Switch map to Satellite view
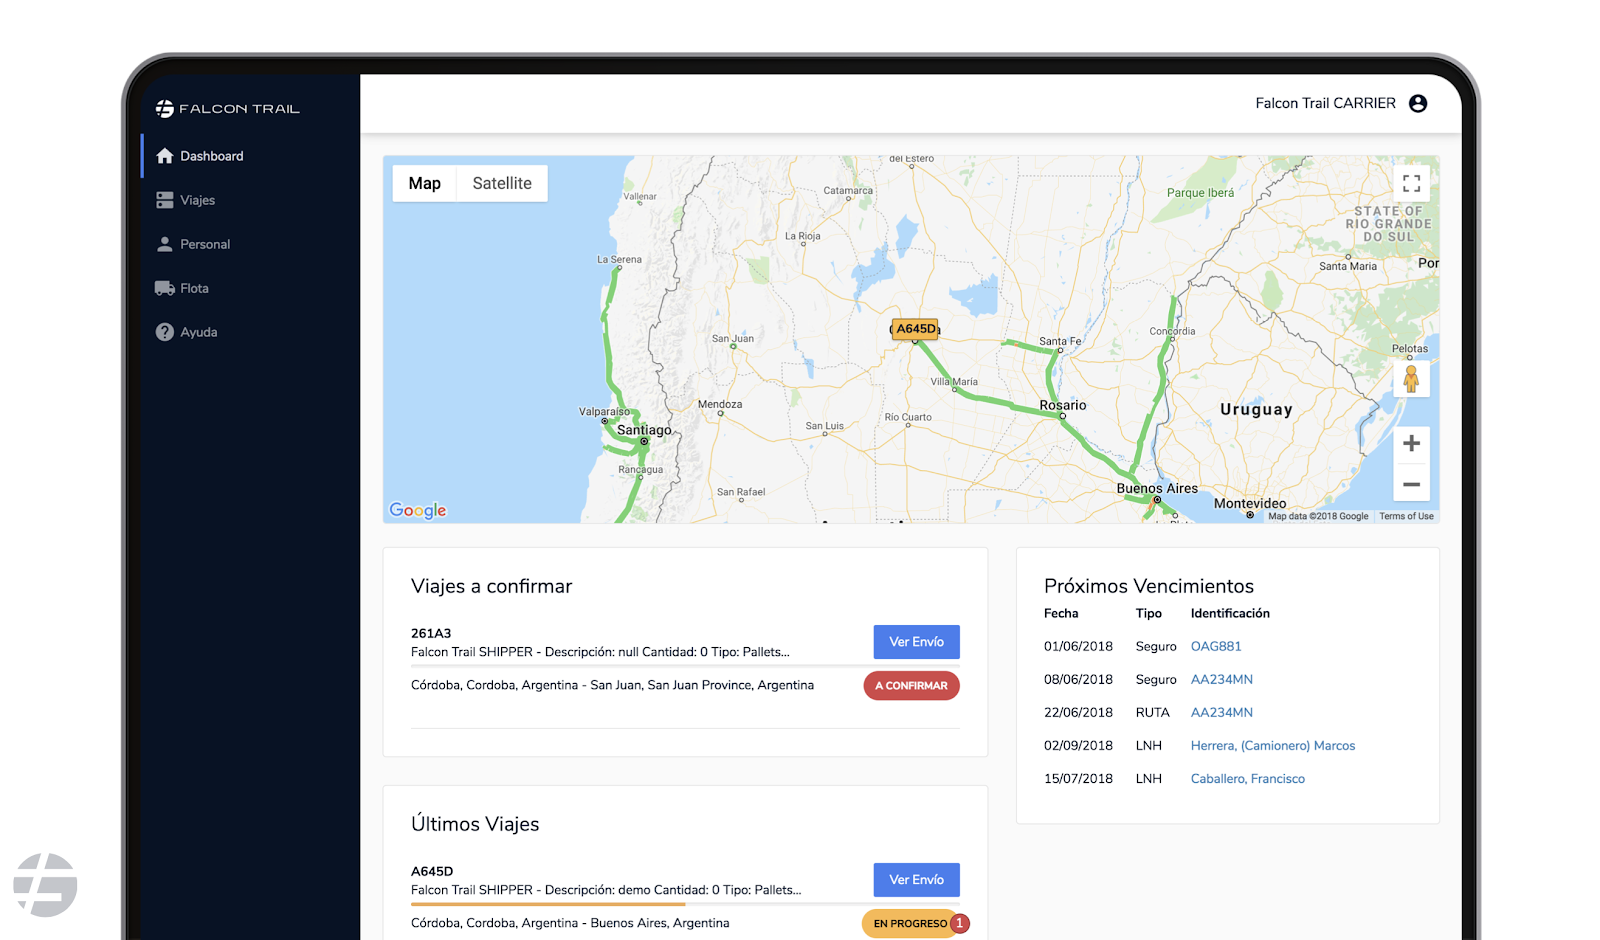1600x940 pixels. (502, 183)
